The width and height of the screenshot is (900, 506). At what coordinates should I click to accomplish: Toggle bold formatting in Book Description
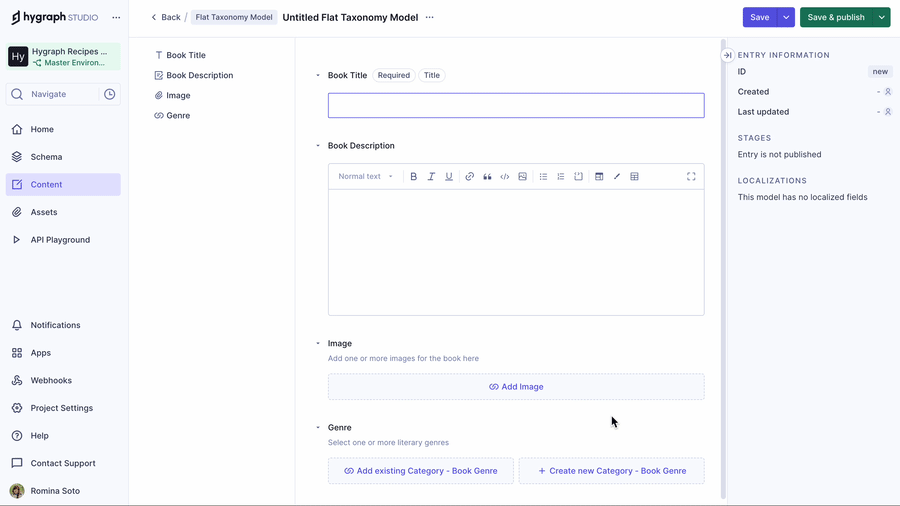coord(413,177)
